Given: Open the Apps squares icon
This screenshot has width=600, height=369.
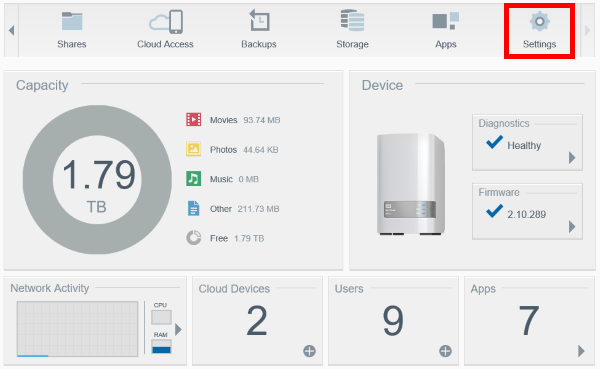Looking at the screenshot, I should click(445, 21).
